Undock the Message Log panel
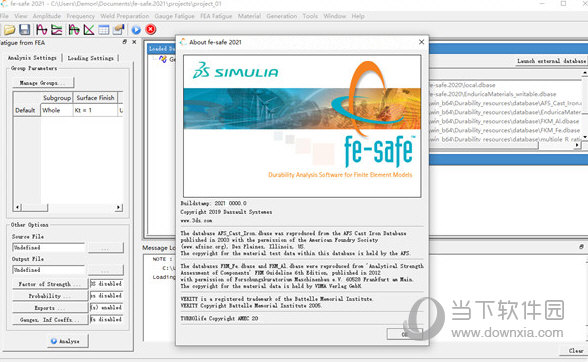Viewport: 588px width, 362px height. pyautogui.click(x=581, y=247)
